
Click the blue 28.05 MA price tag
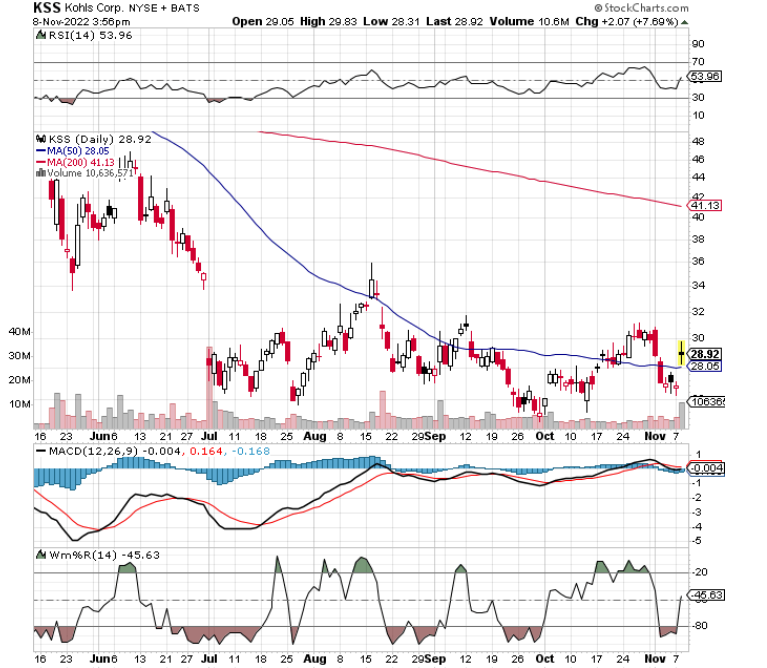[x=705, y=366]
